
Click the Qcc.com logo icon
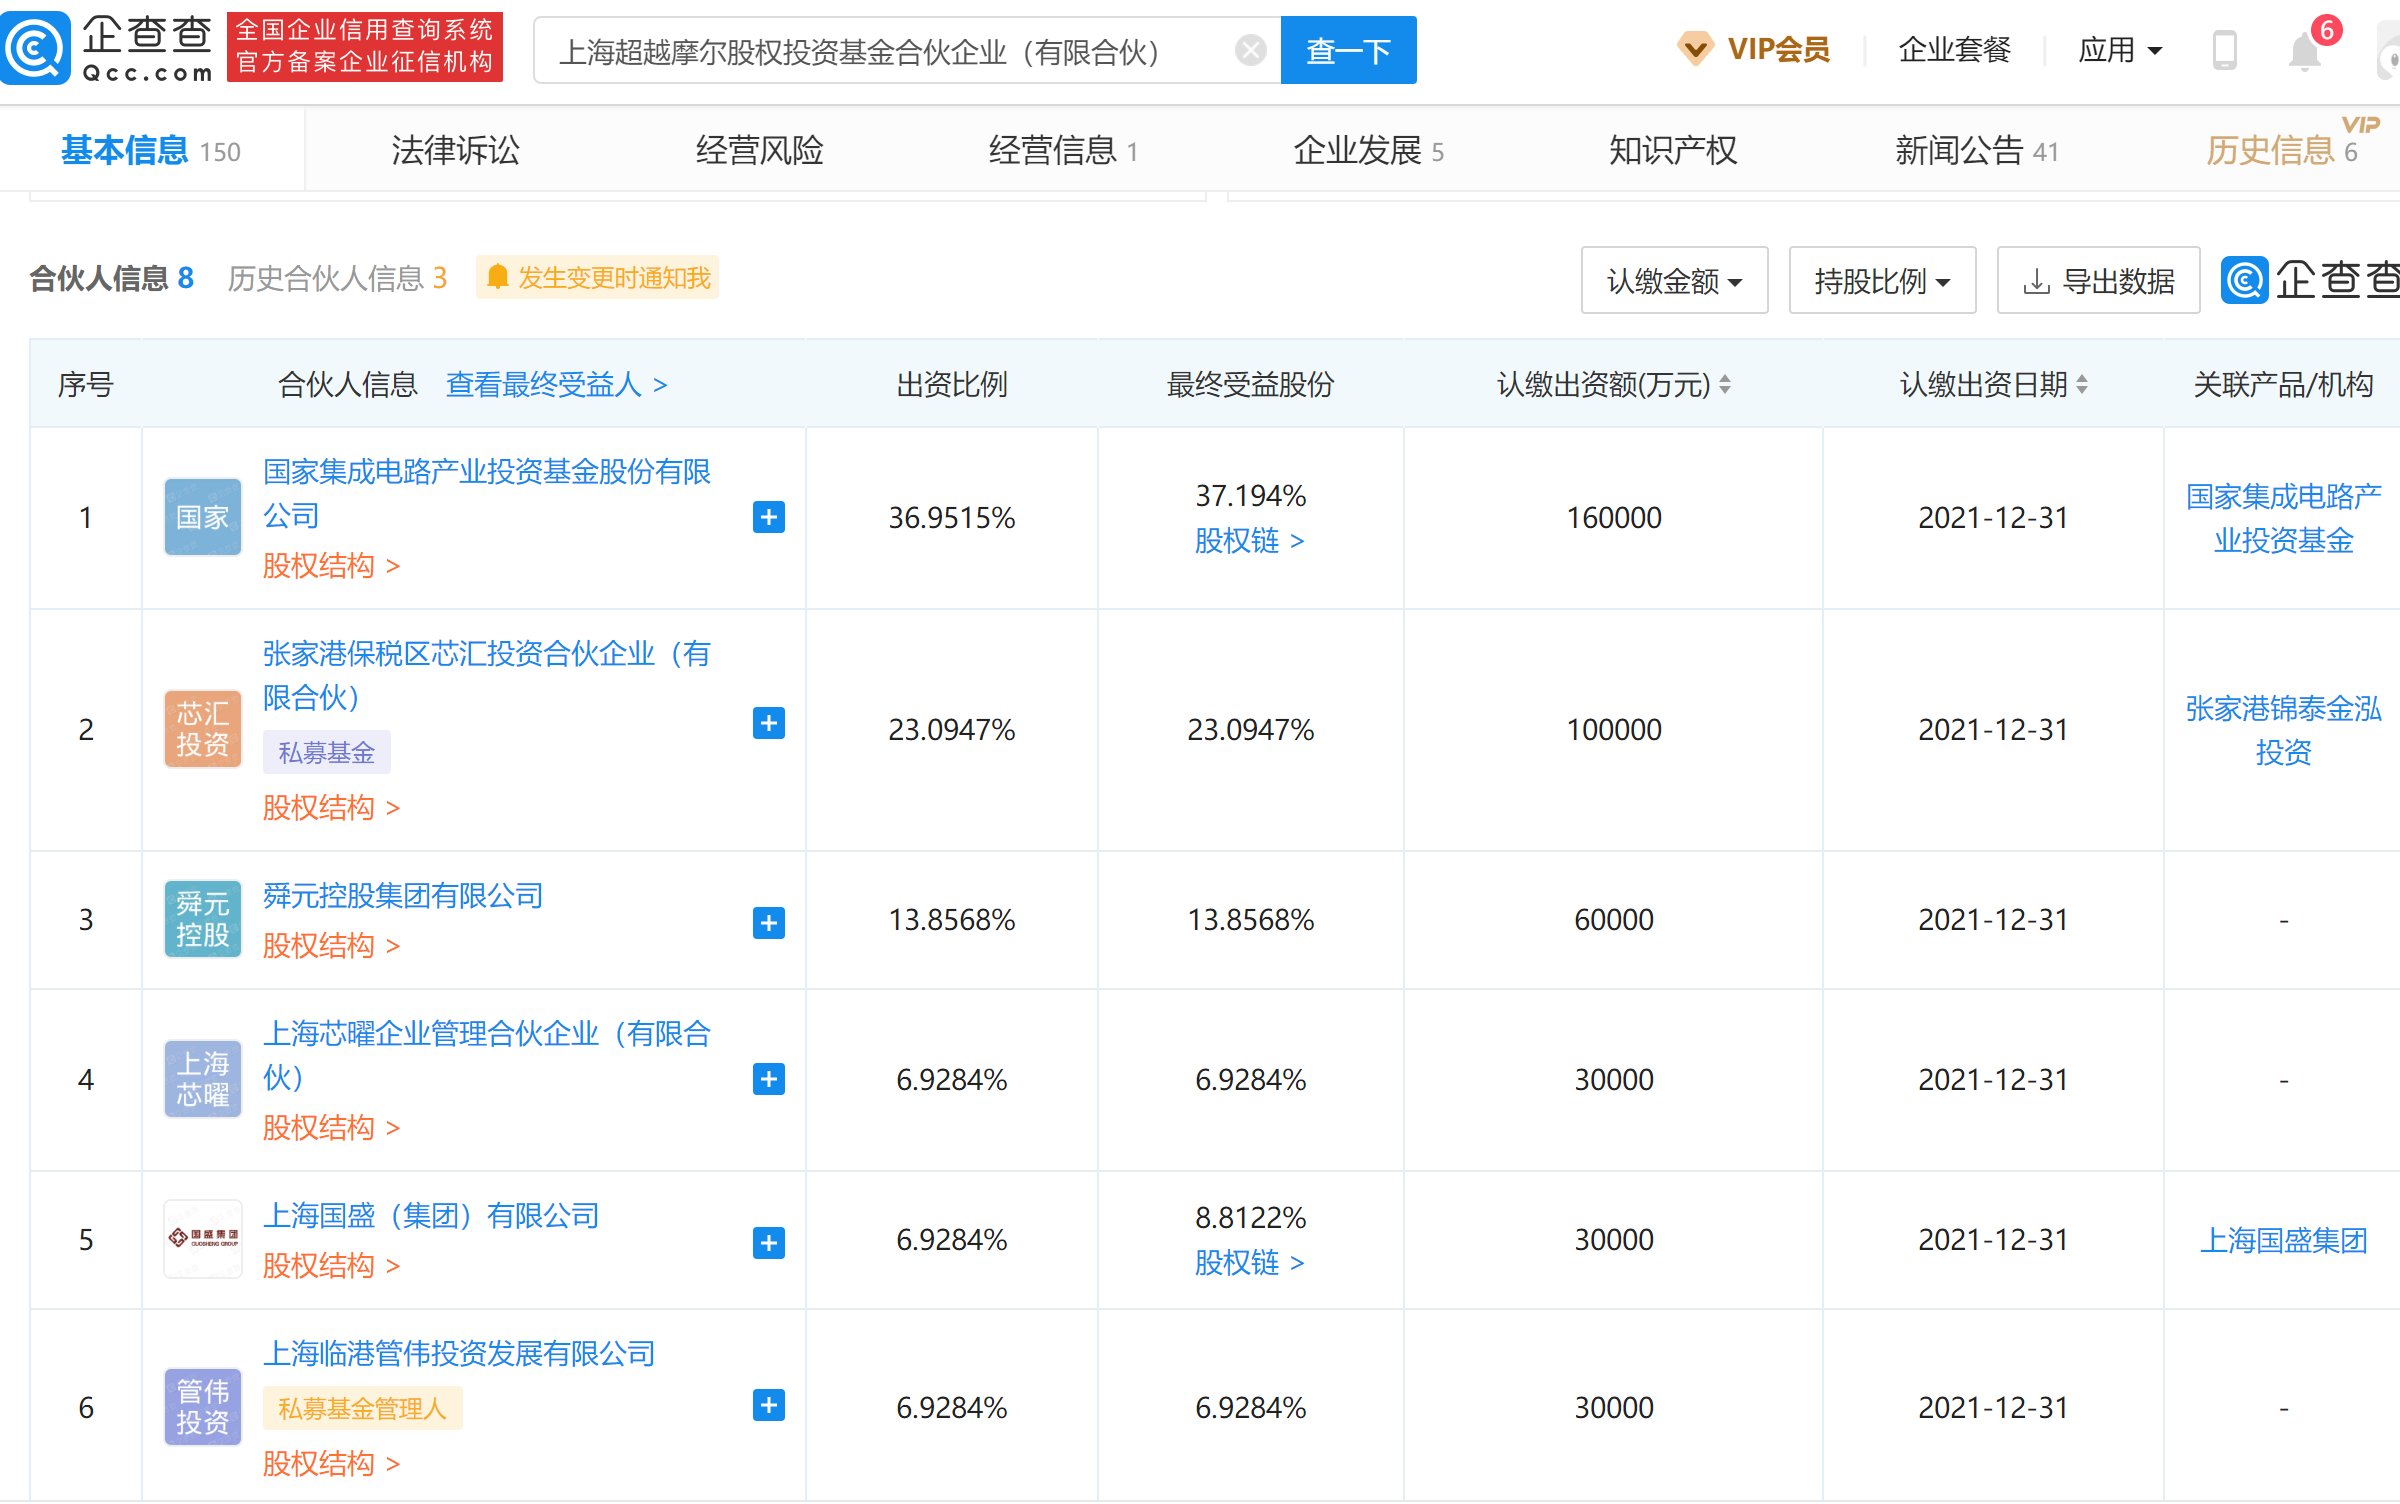(35, 48)
